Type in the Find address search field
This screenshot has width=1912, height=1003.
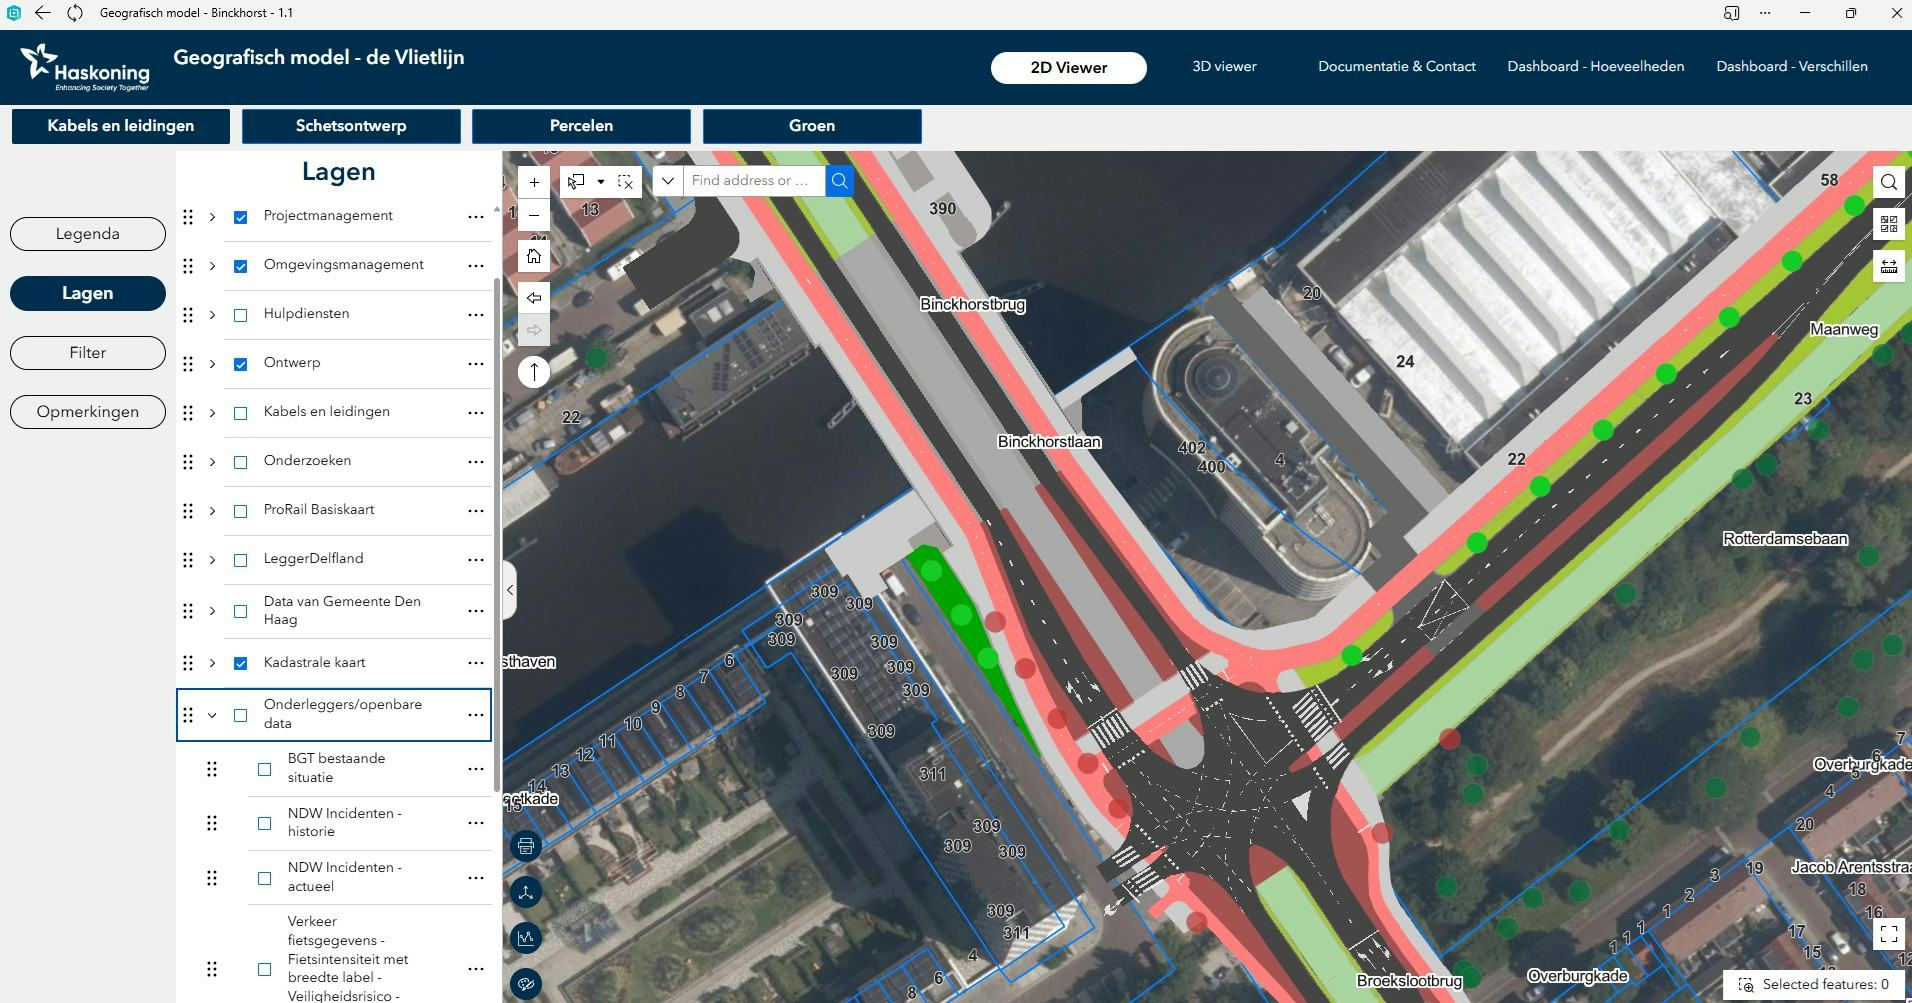tap(755, 181)
